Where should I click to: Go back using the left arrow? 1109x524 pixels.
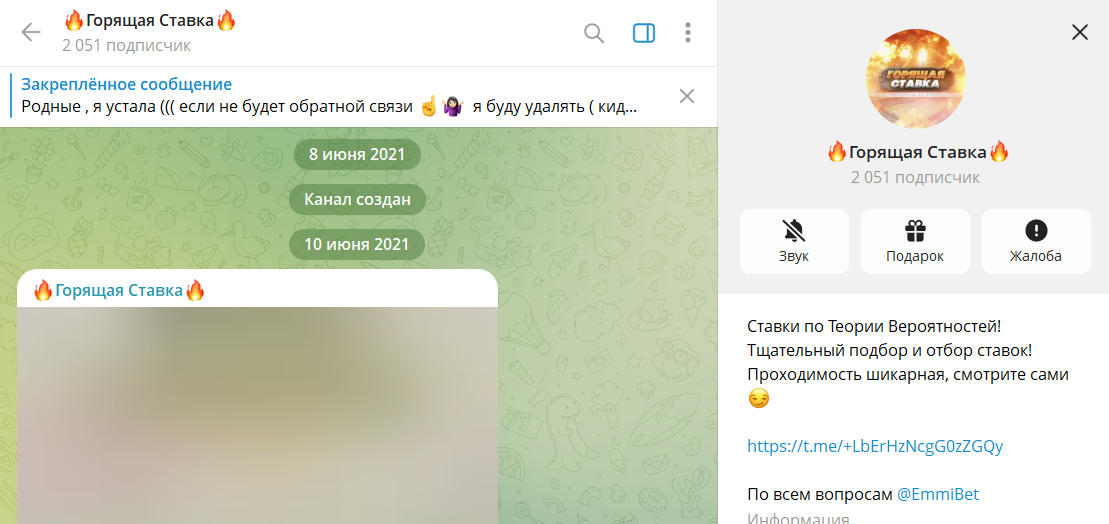(x=31, y=33)
